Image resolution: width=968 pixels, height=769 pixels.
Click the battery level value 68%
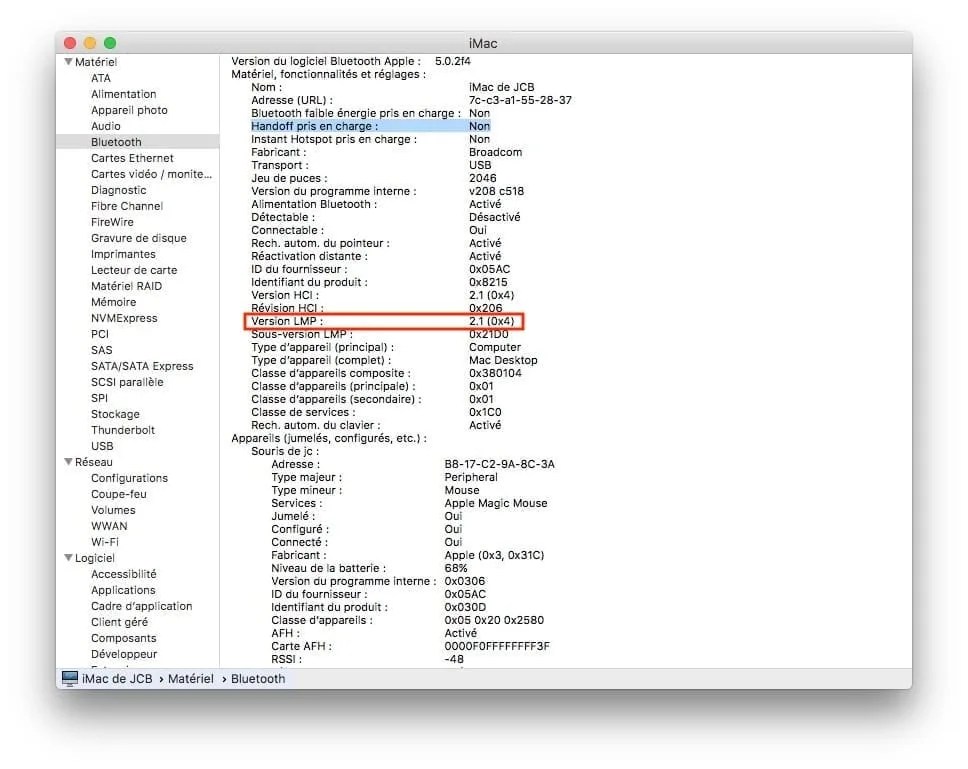456,568
